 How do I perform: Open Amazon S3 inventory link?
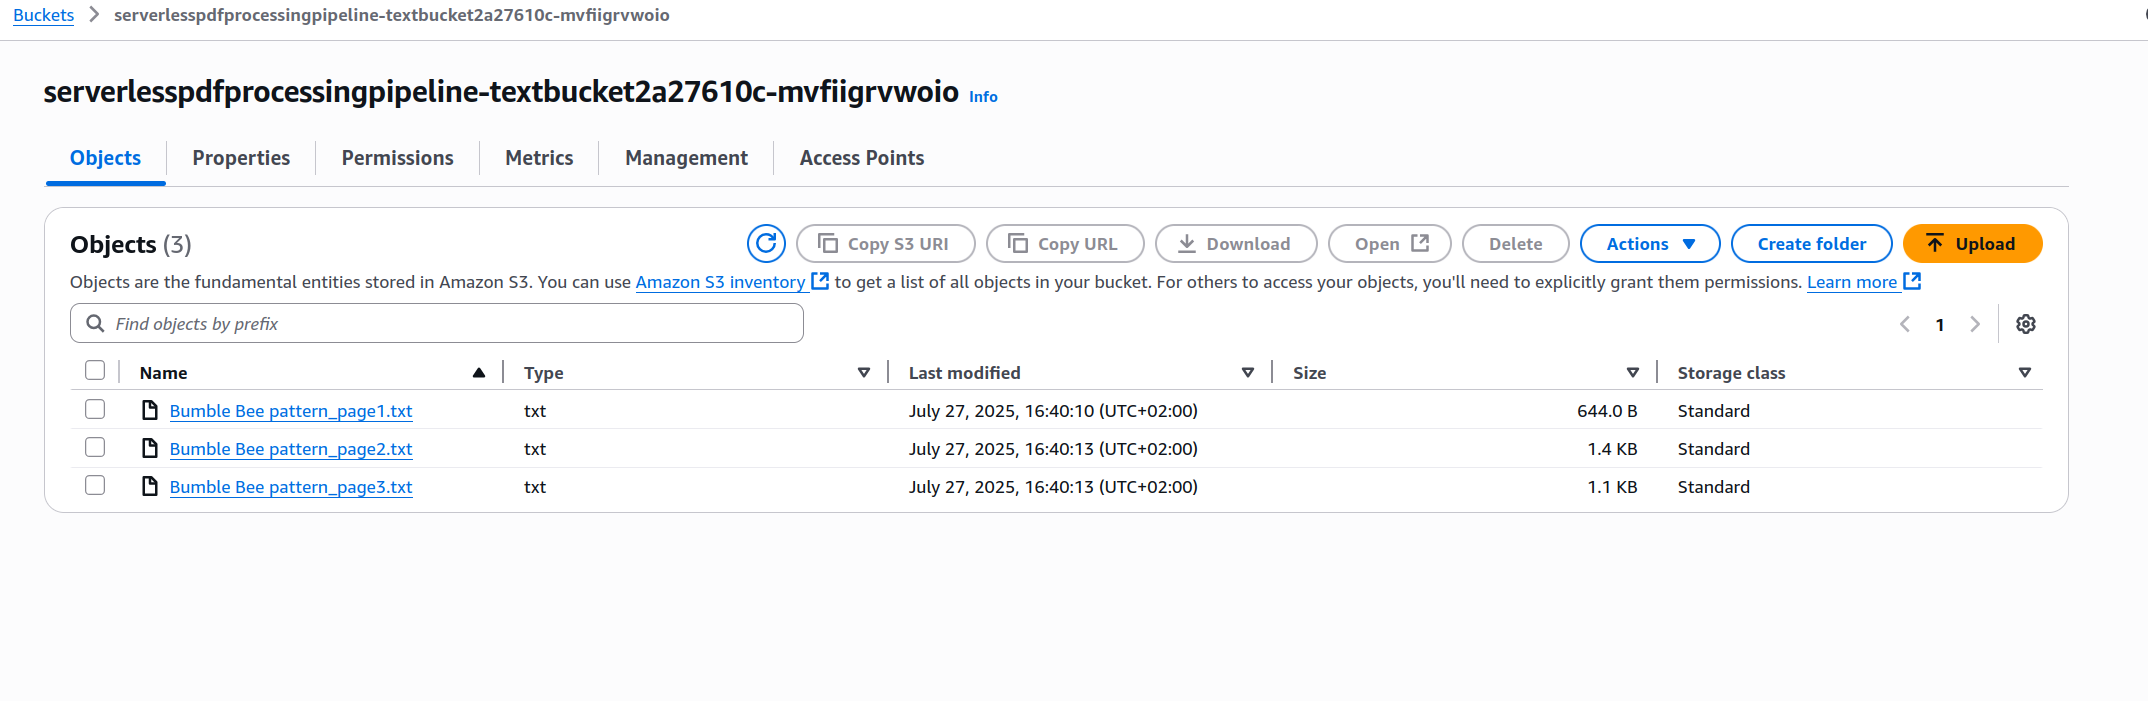click(x=720, y=282)
